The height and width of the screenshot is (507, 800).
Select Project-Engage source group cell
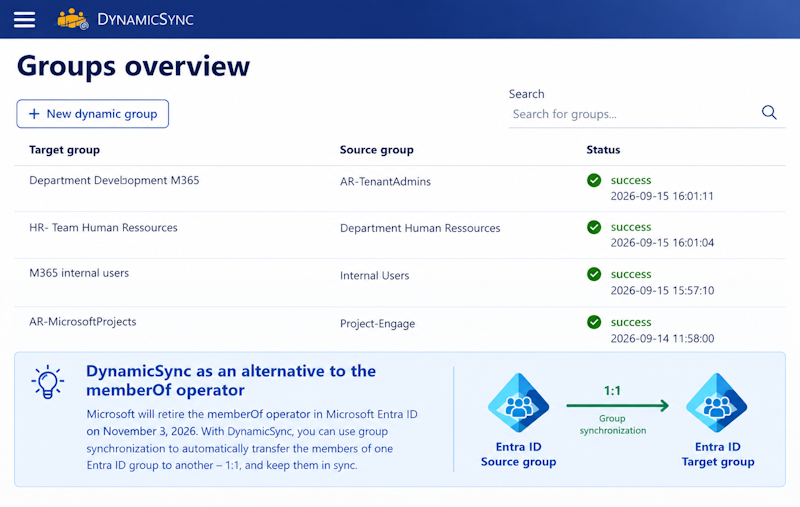(x=378, y=323)
